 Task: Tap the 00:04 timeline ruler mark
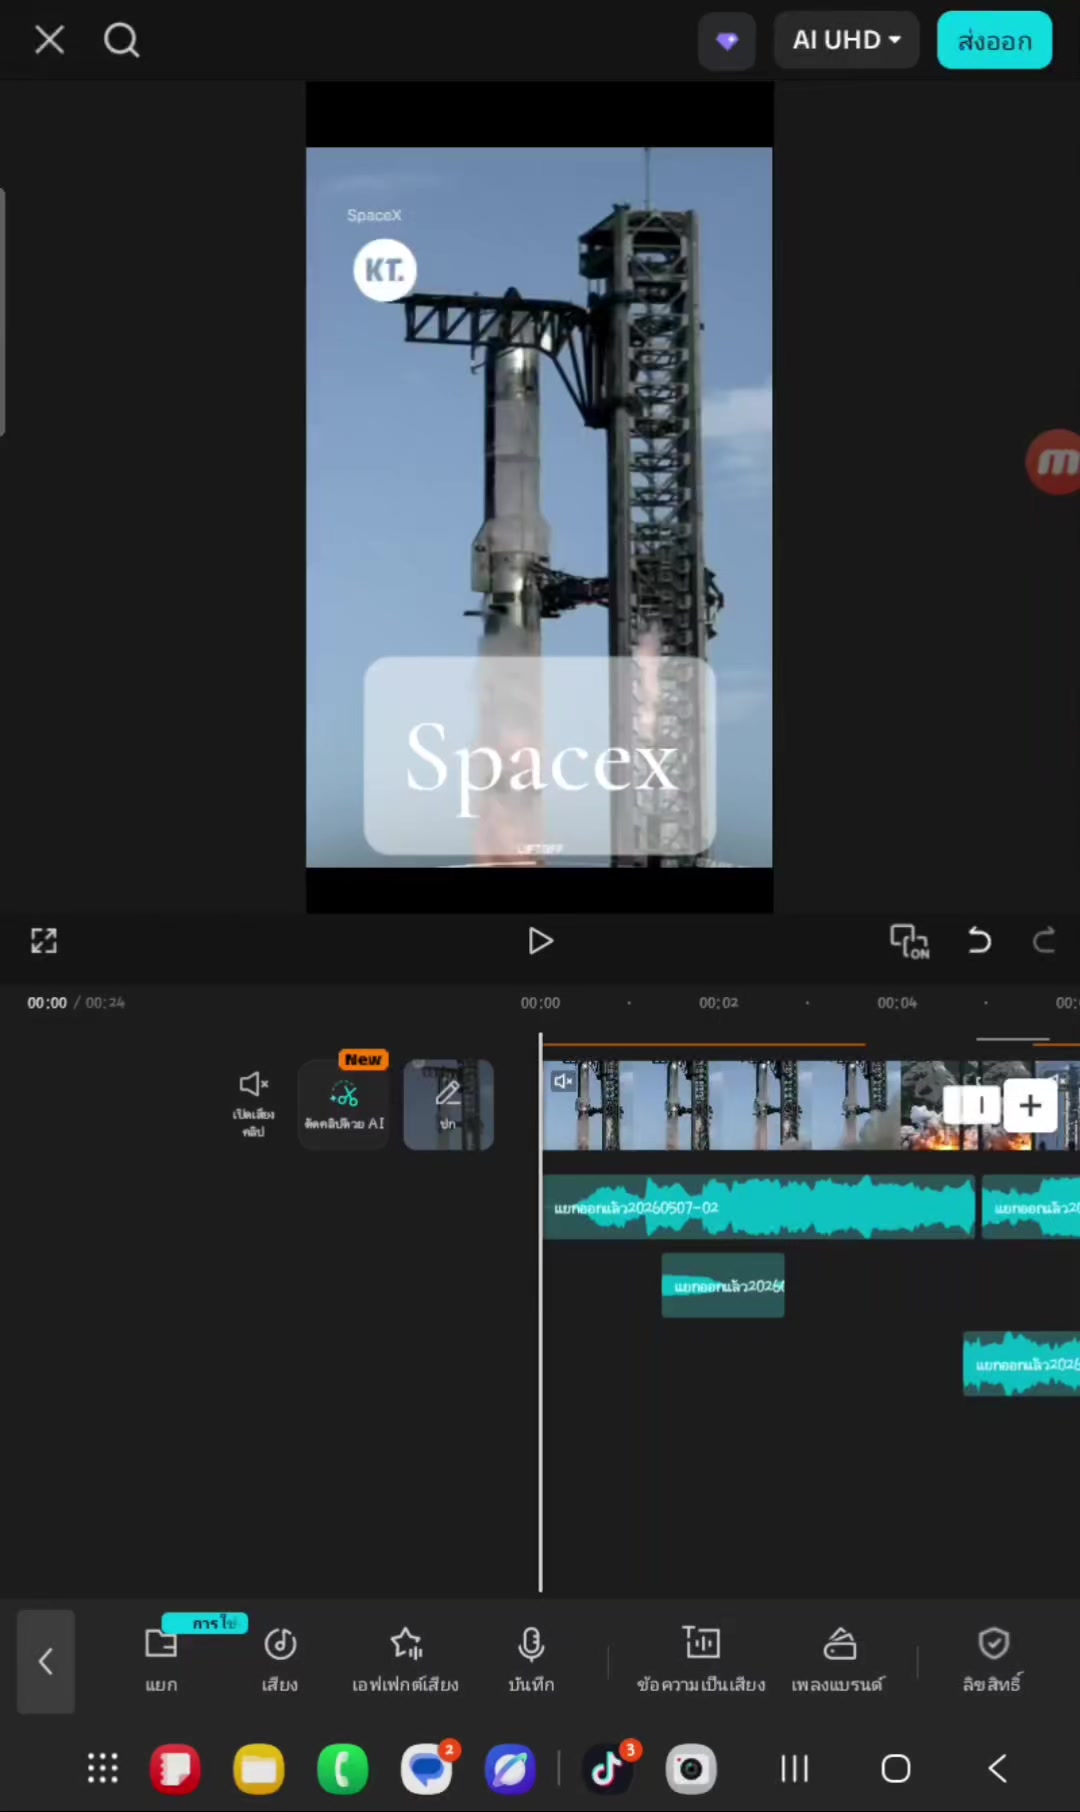coord(897,1002)
